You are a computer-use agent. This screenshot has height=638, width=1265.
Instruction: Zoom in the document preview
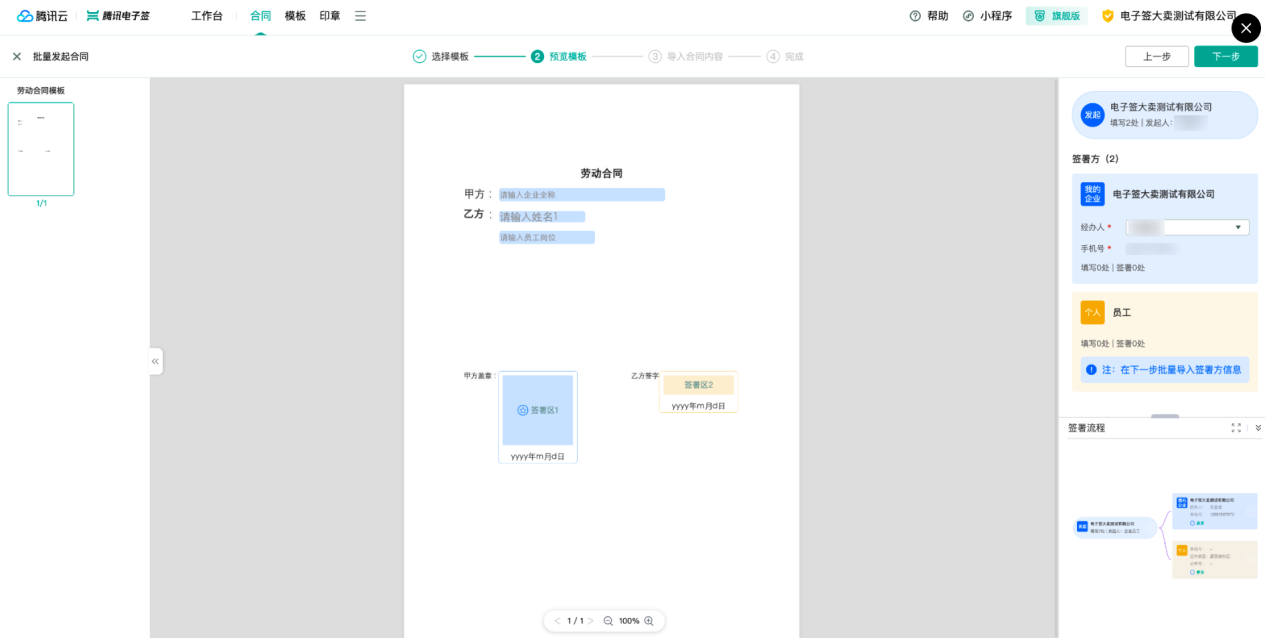pyautogui.click(x=649, y=621)
